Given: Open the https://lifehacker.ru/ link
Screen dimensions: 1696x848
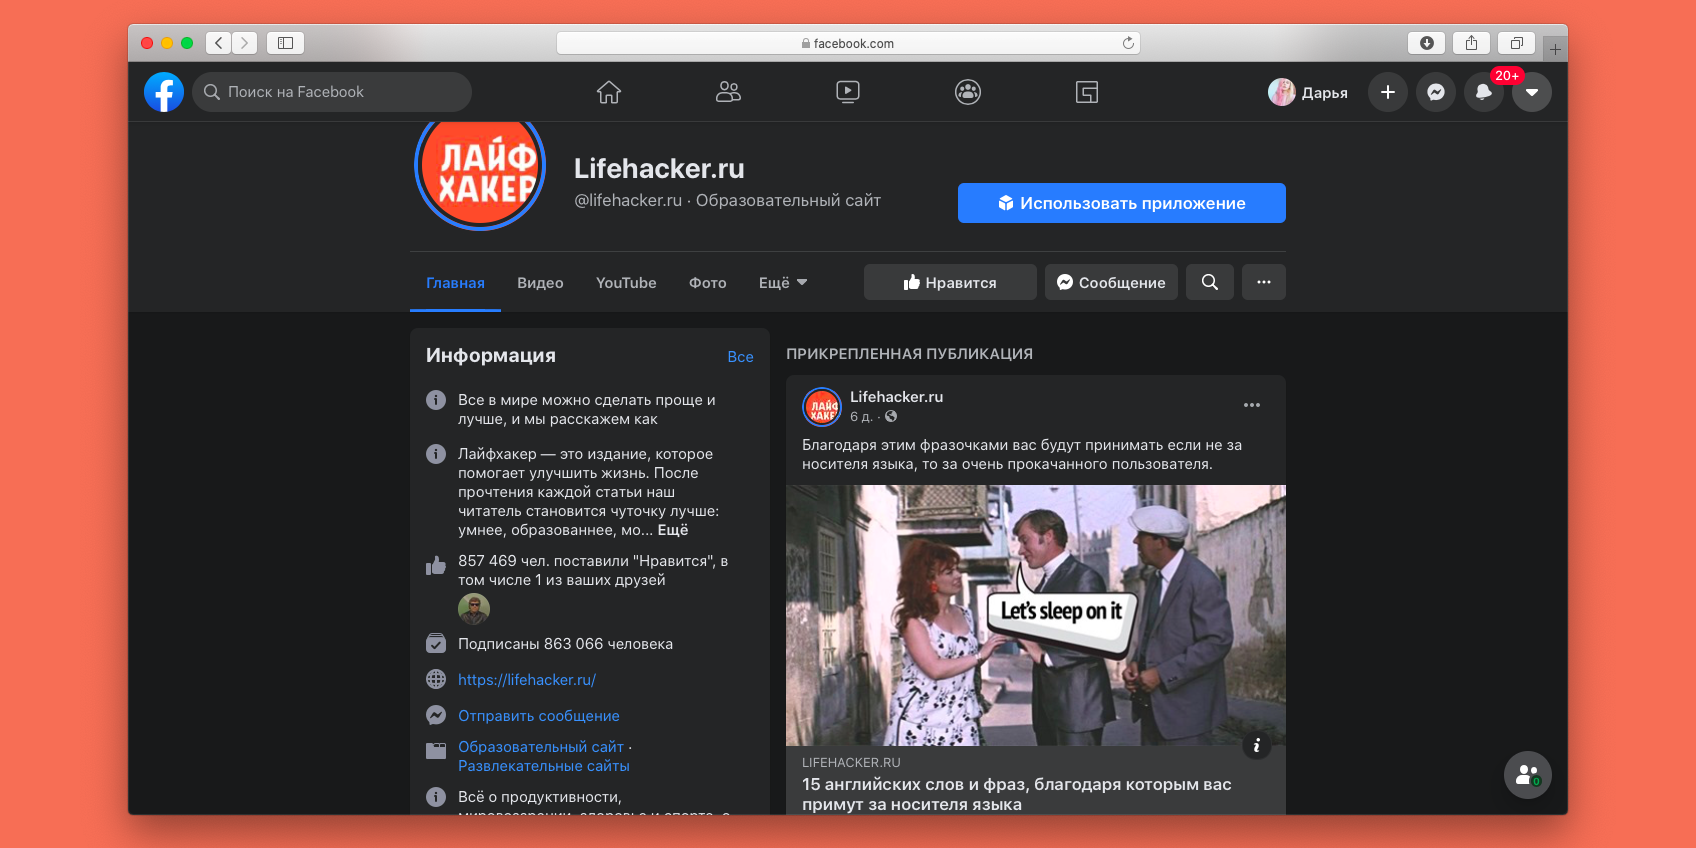Looking at the screenshot, I should click(x=527, y=680).
